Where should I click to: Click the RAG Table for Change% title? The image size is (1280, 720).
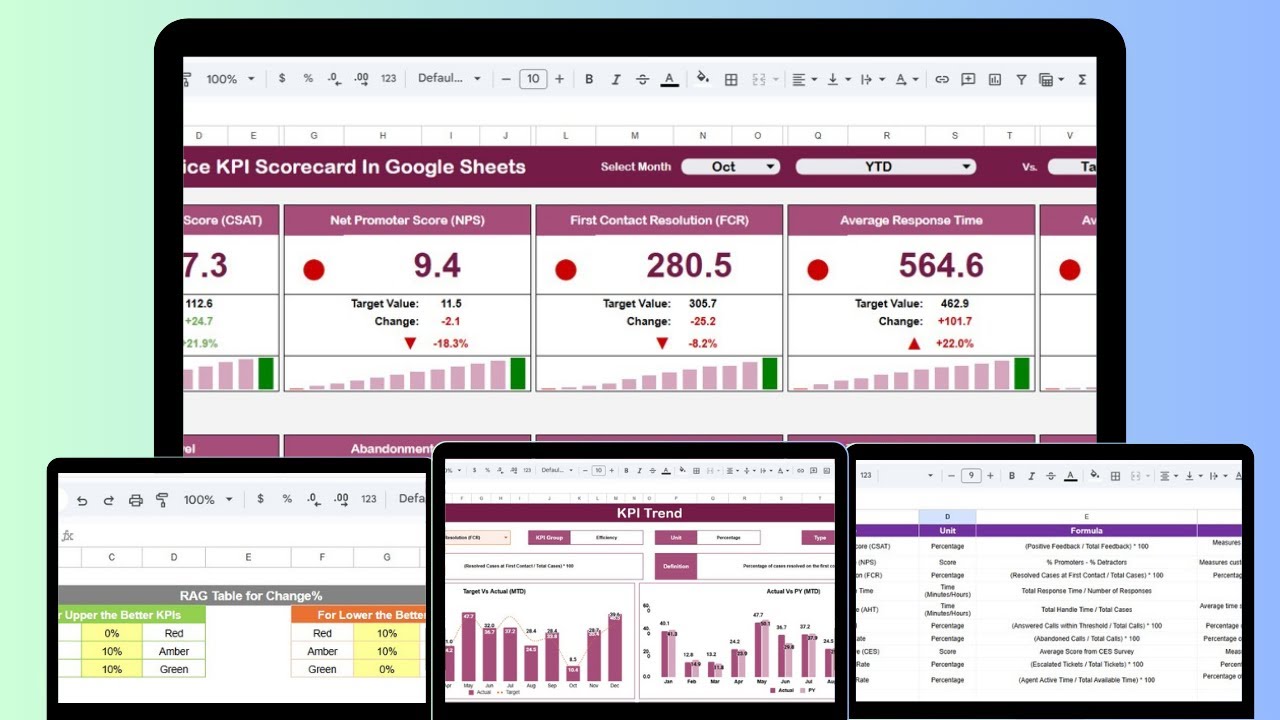(x=251, y=596)
